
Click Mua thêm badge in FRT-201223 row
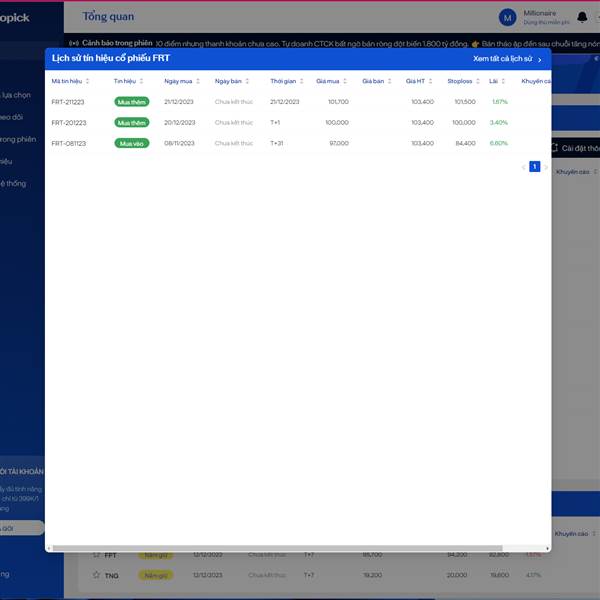pos(132,123)
